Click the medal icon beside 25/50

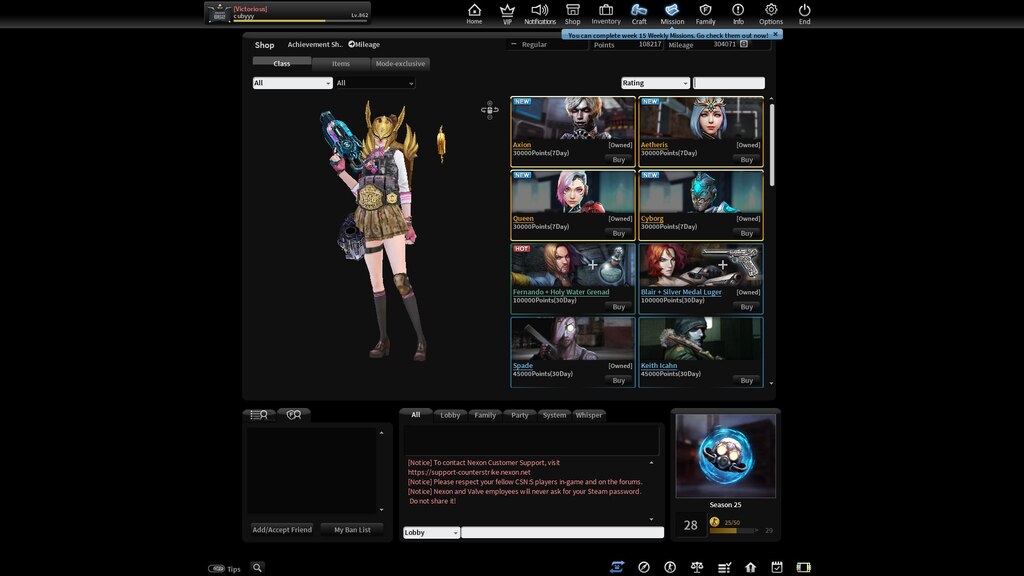pos(714,522)
